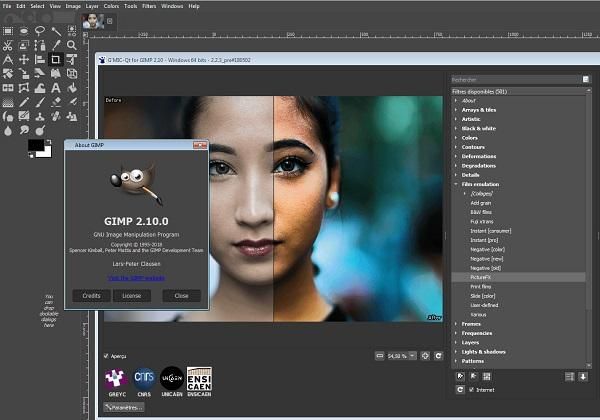
Task: Click the Credits button
Action: (91, 296)
